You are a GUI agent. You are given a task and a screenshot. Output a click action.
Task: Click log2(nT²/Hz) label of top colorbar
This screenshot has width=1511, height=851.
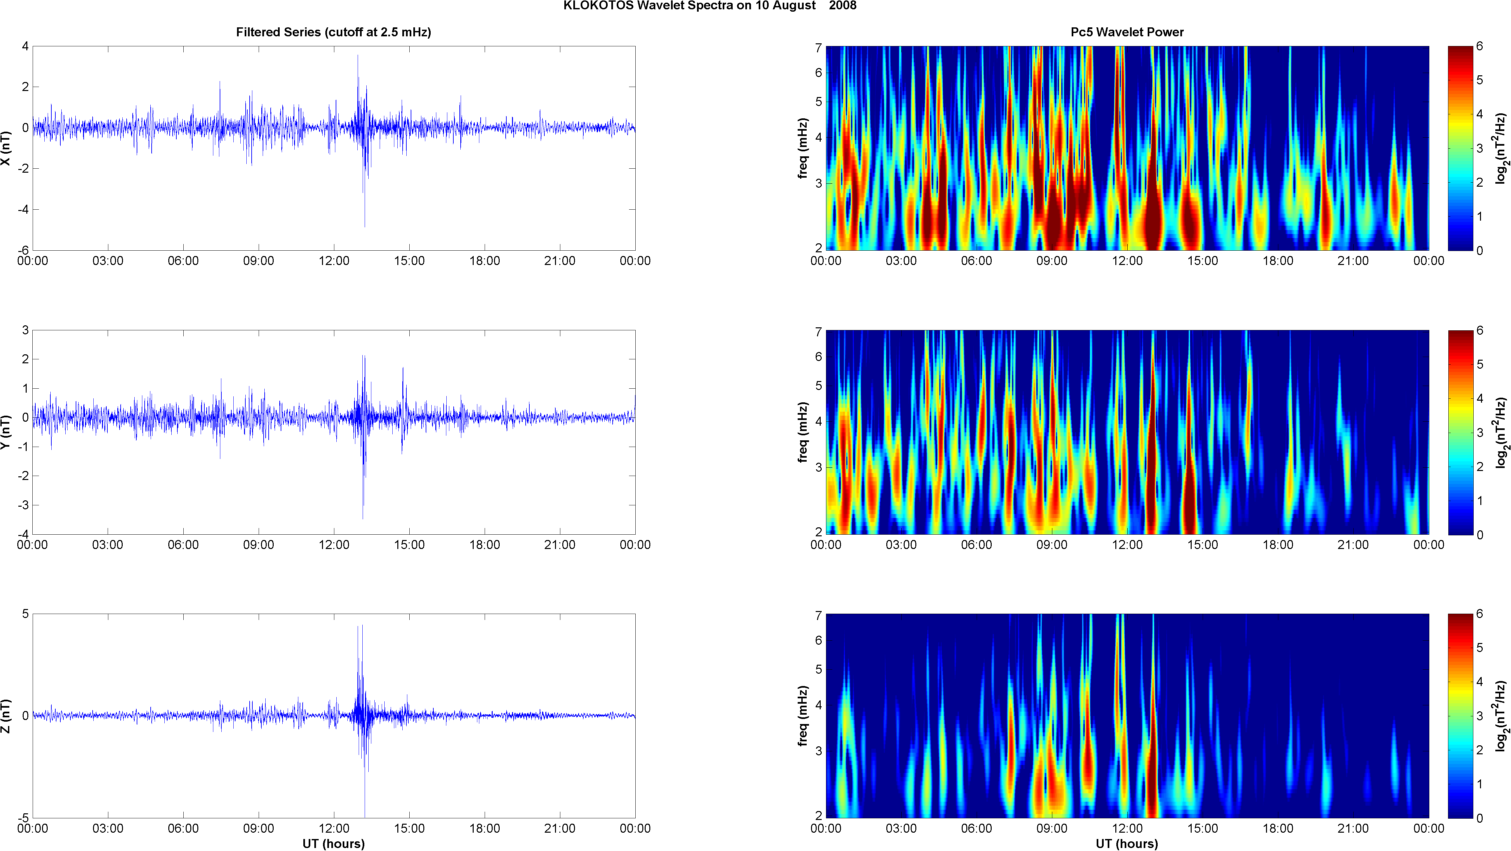click(x=1501, y=148)
